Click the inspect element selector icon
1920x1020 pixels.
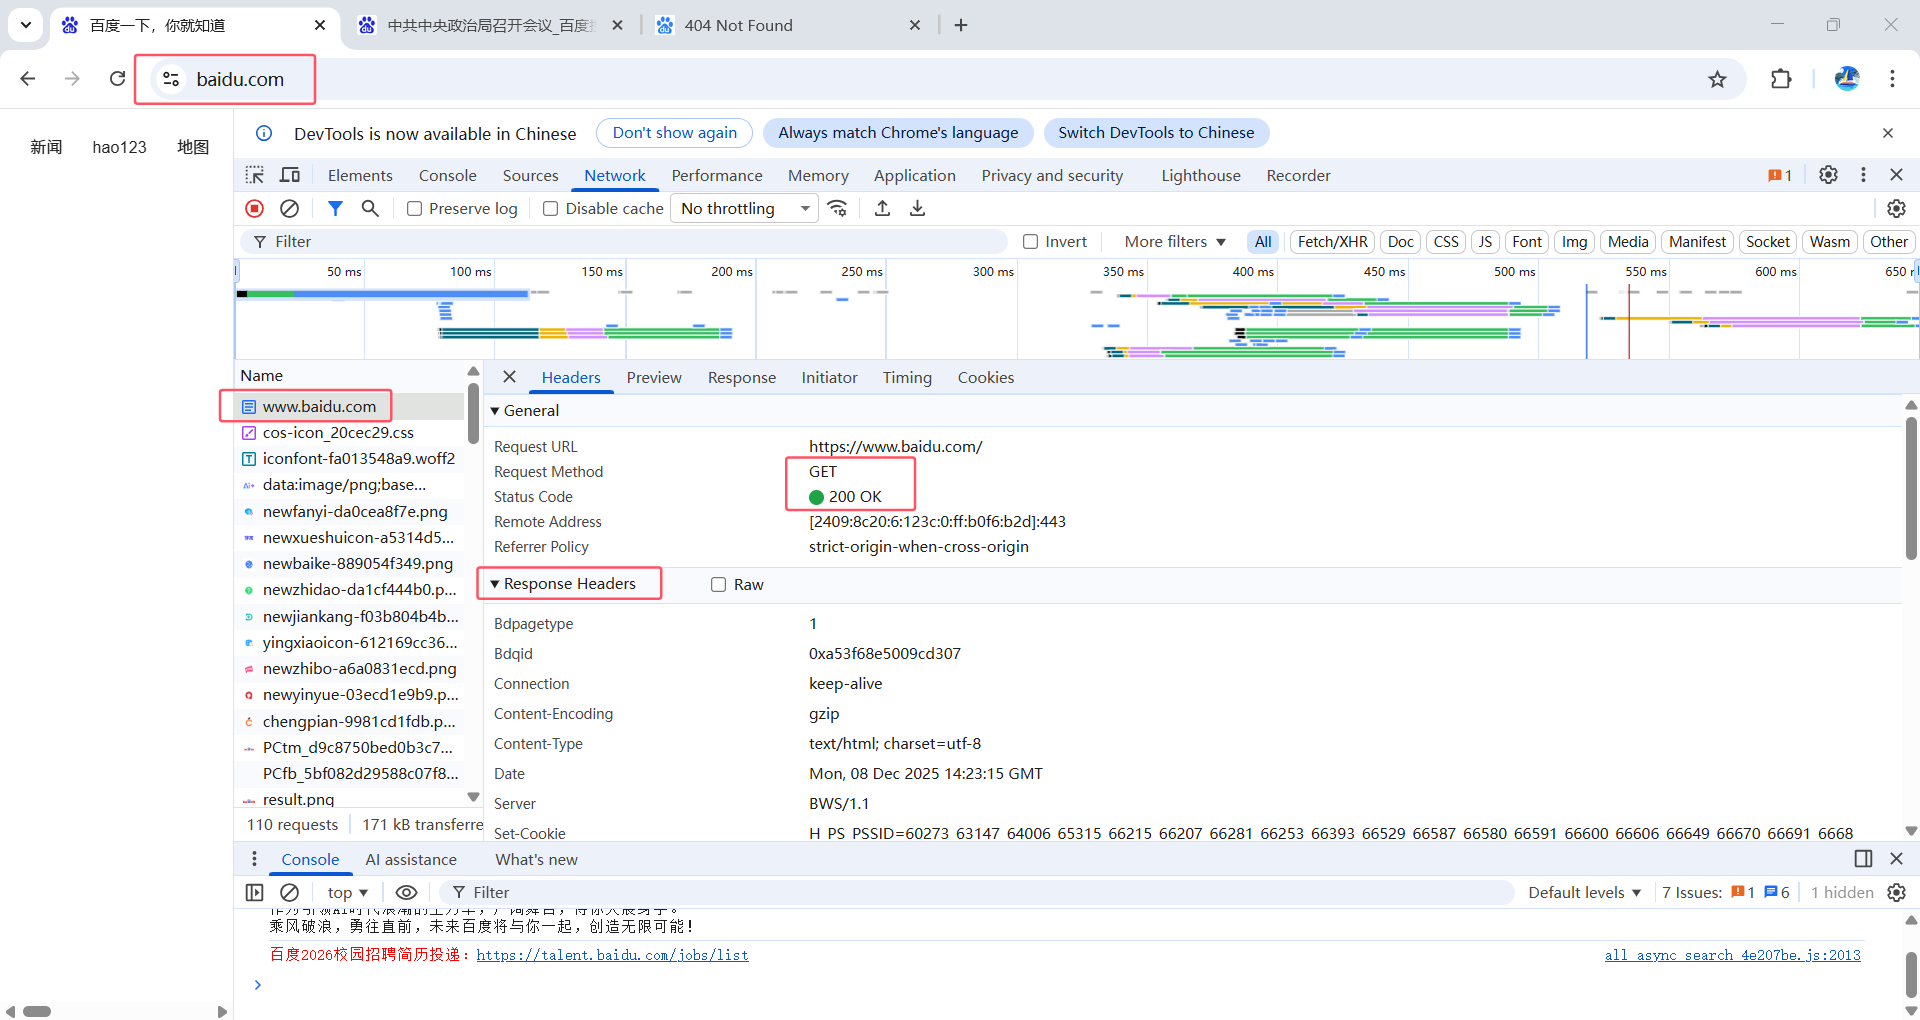coord(255,175)
